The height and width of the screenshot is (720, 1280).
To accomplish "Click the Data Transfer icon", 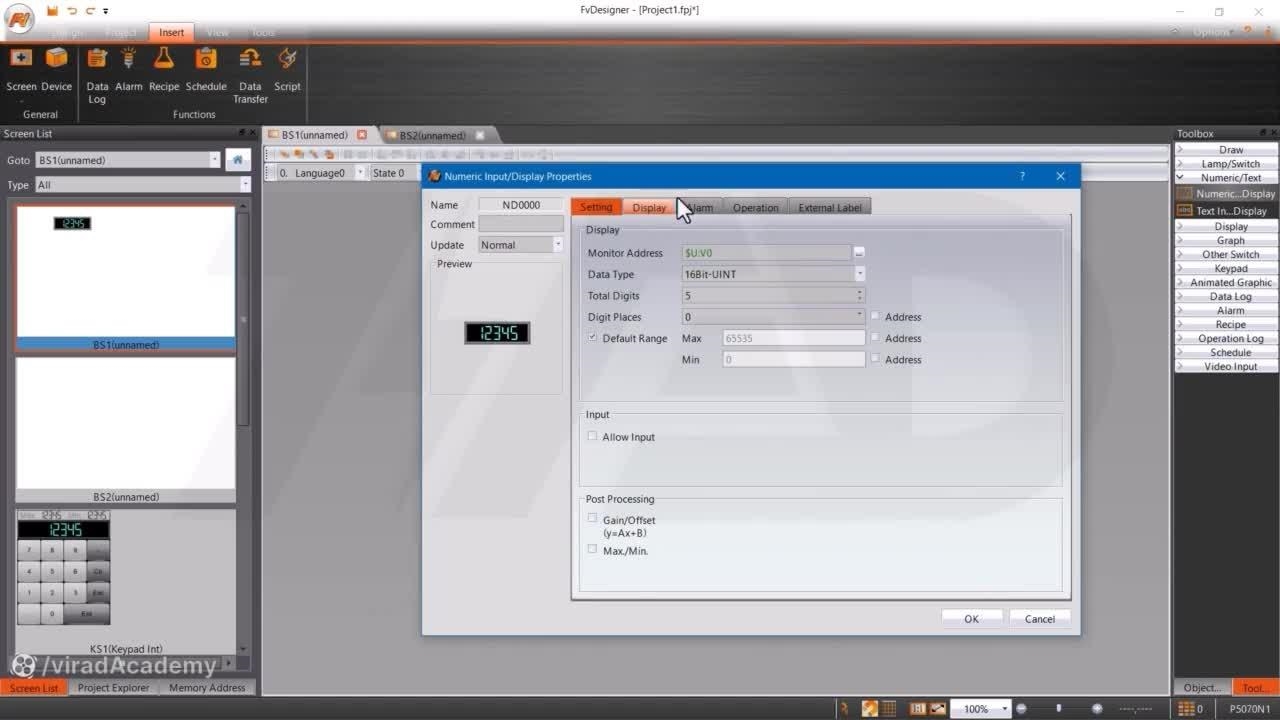I will [x=250, y=60].
